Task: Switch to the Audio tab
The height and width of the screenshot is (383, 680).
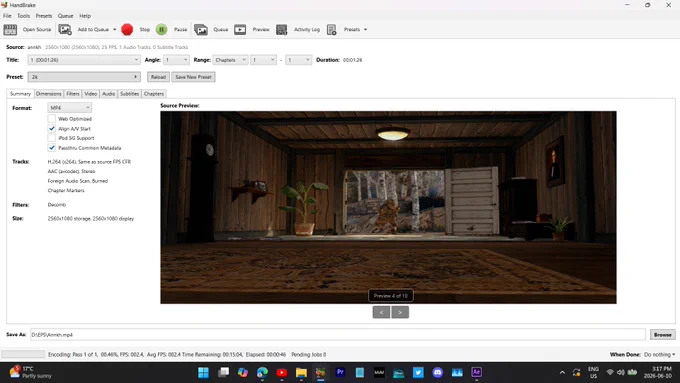Action: tap(108, 94)
